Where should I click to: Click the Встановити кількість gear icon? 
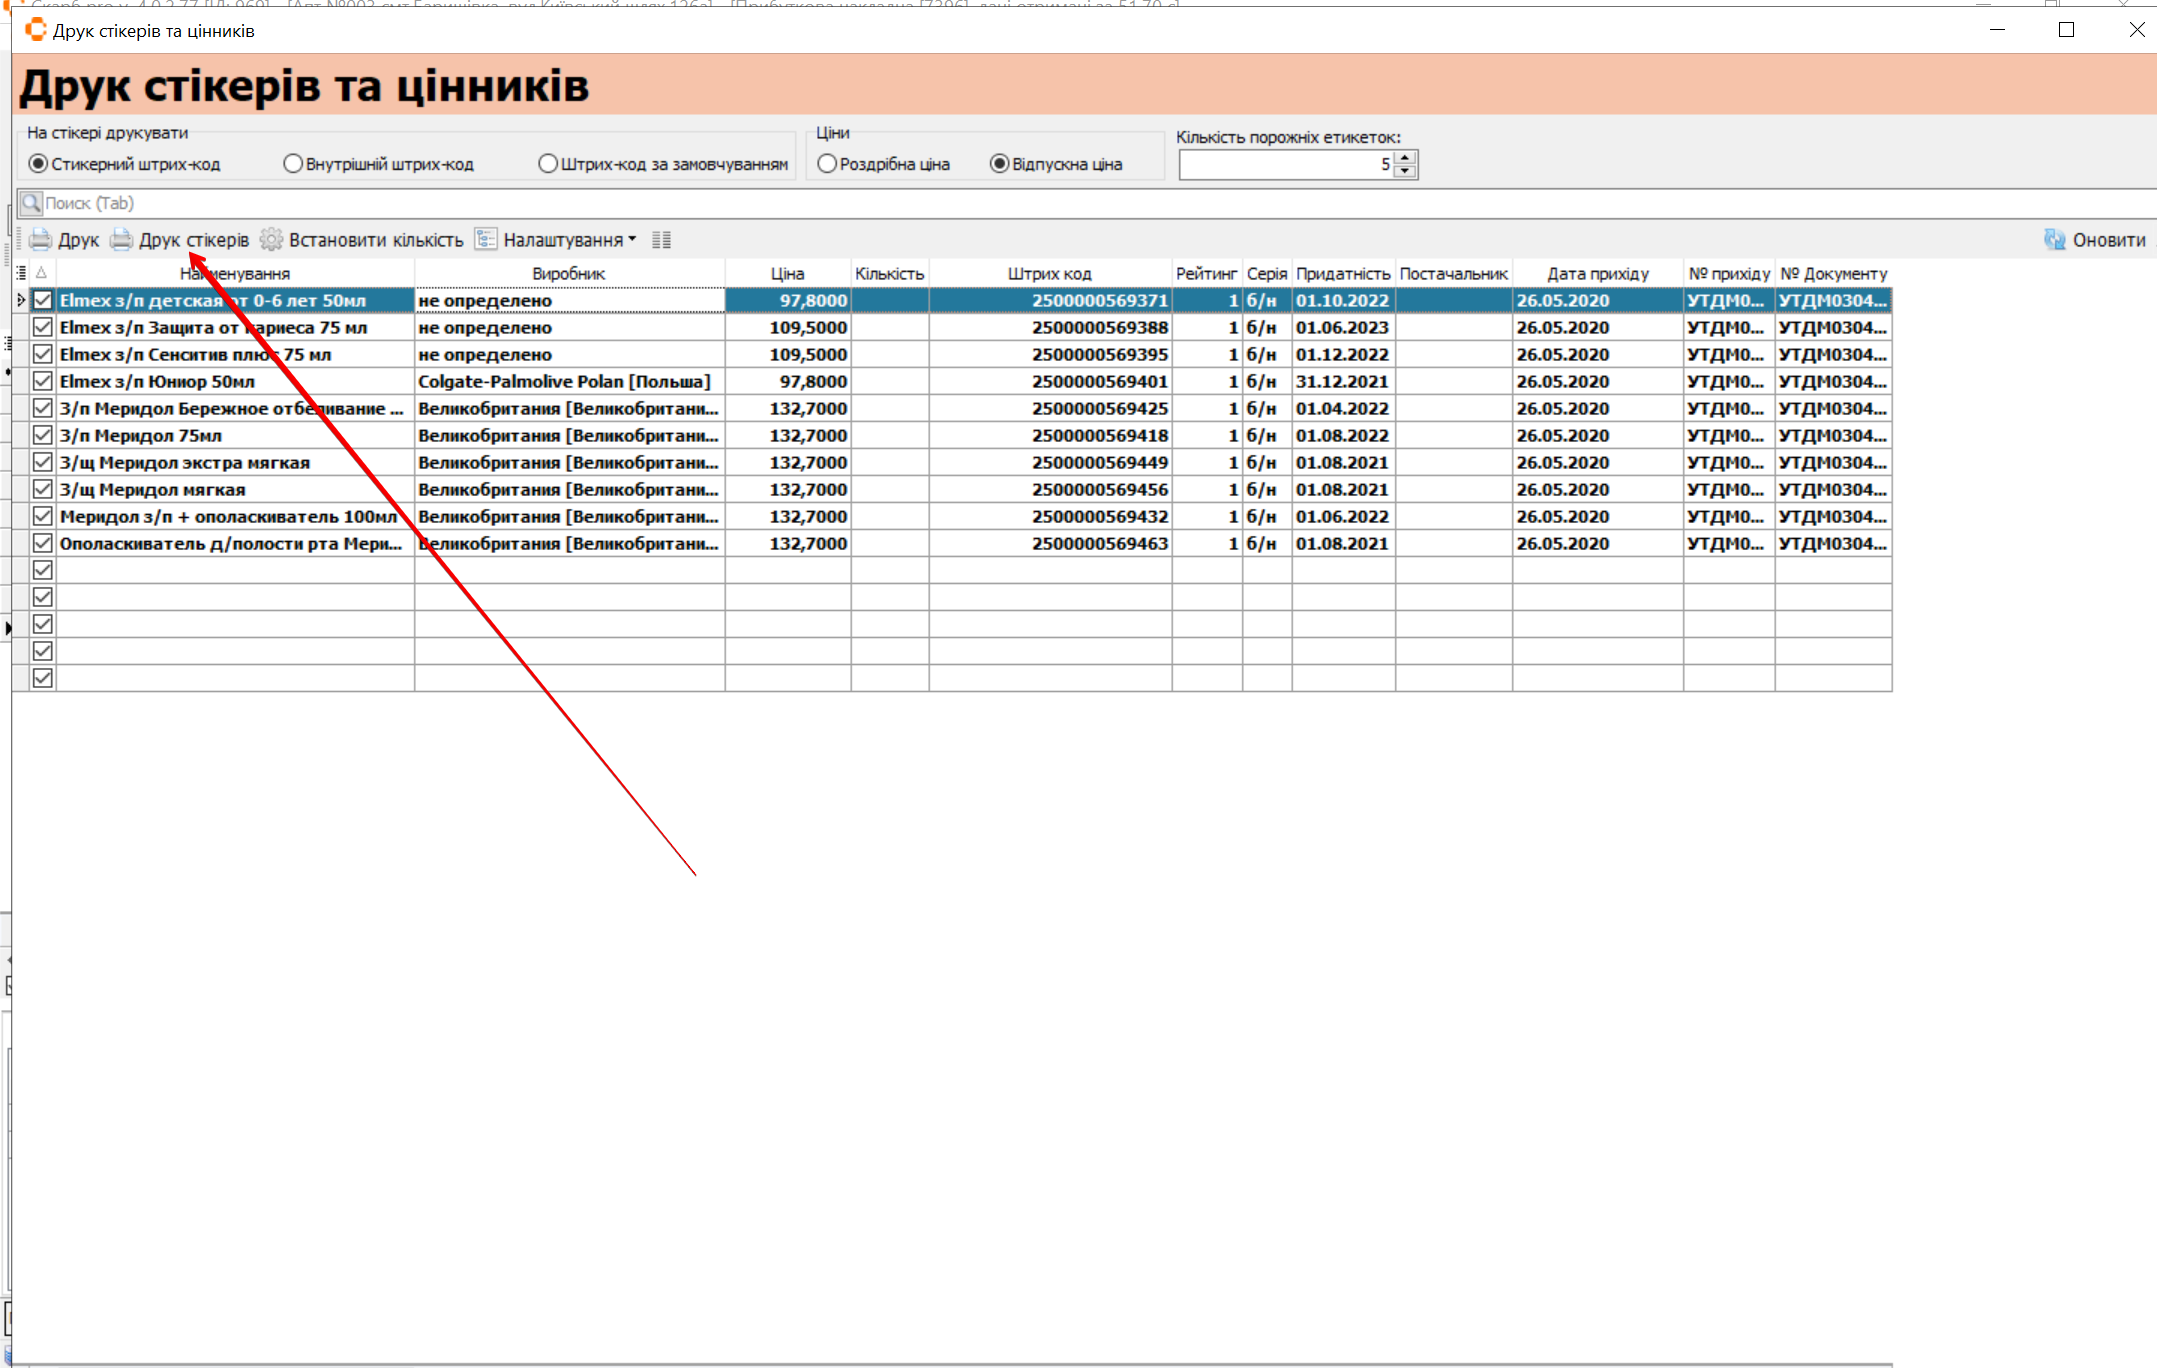click(x=271, y=240)
